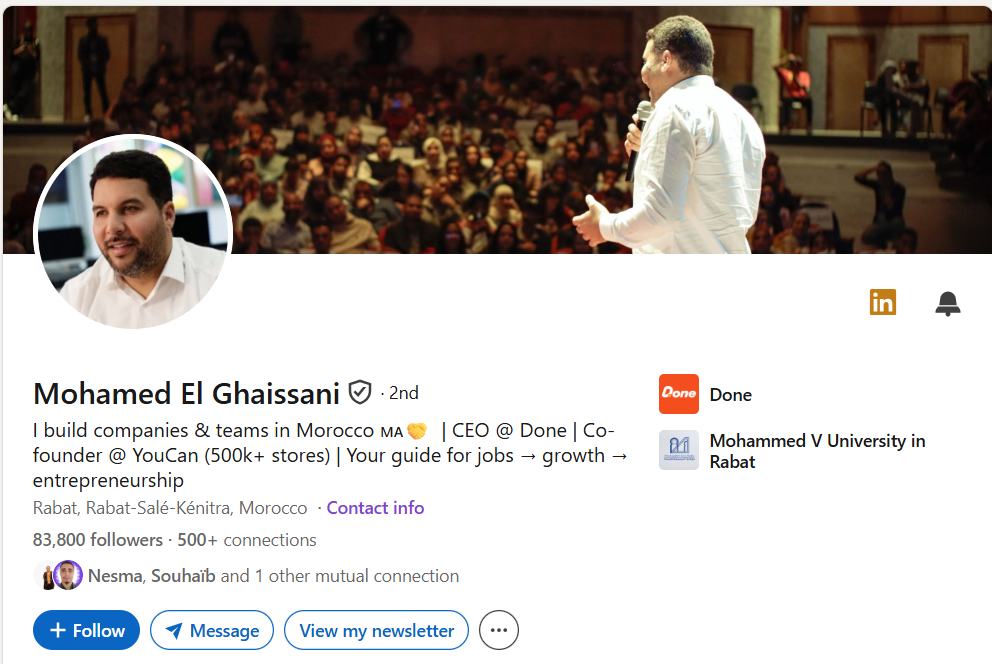Open the Done company name link
This screenshot has width=992, height=664.
731,395
